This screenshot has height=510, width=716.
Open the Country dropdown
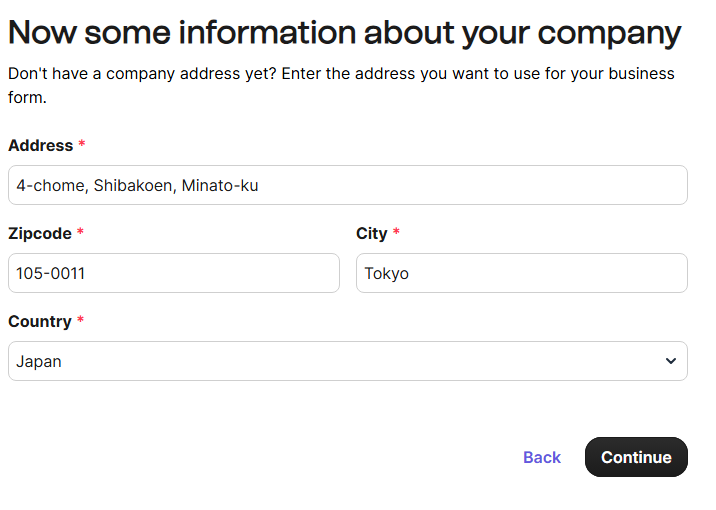coord(347,361)
